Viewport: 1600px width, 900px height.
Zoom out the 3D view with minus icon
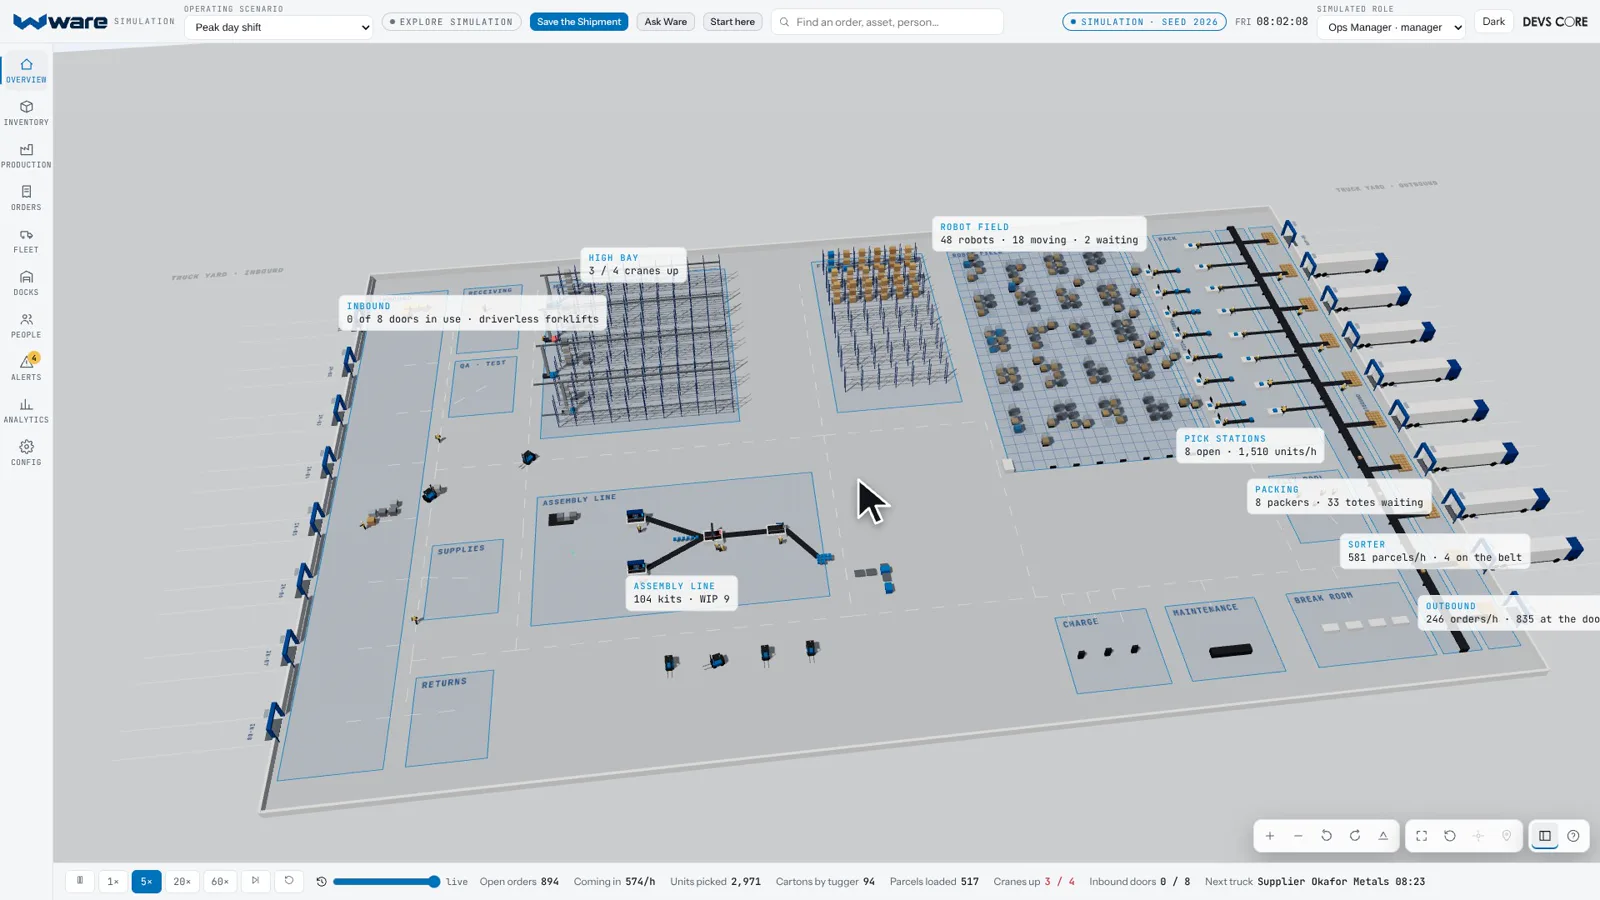point(1298,836)
